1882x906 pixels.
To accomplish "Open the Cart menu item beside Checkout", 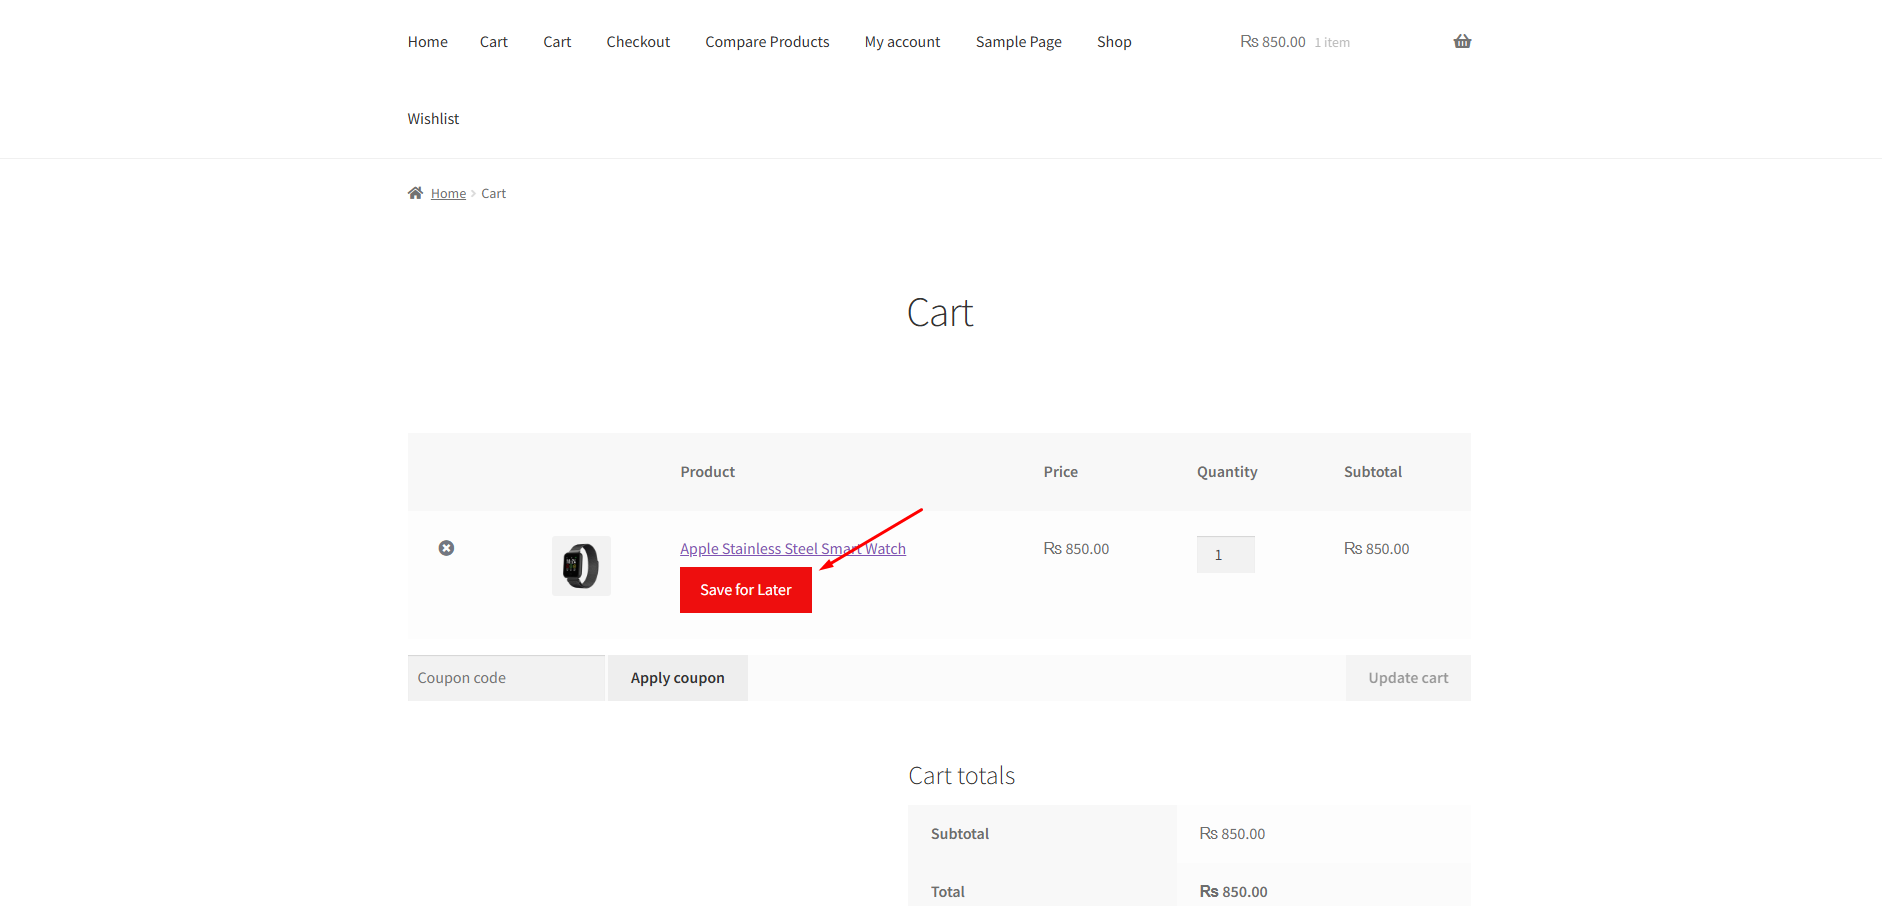I will [x=557, y=42].
